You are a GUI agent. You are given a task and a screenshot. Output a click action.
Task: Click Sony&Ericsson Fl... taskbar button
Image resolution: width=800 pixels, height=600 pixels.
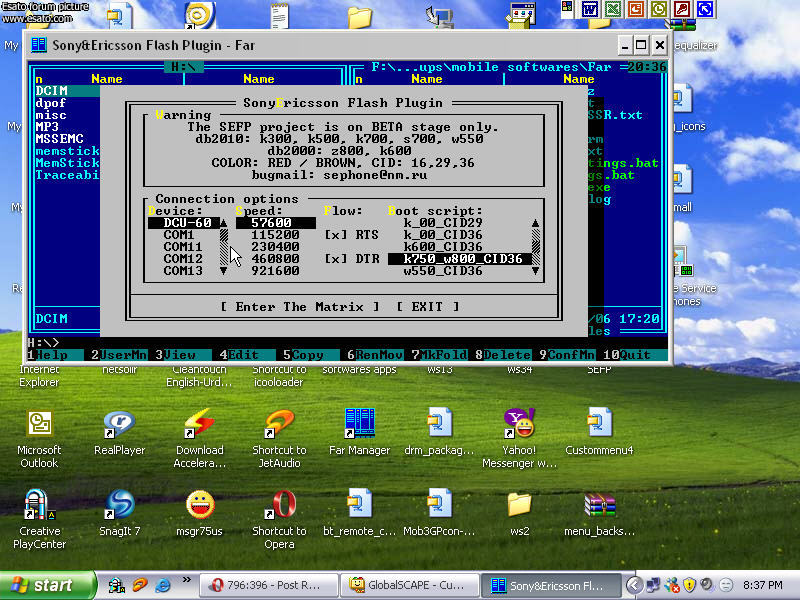click(552, 585)
